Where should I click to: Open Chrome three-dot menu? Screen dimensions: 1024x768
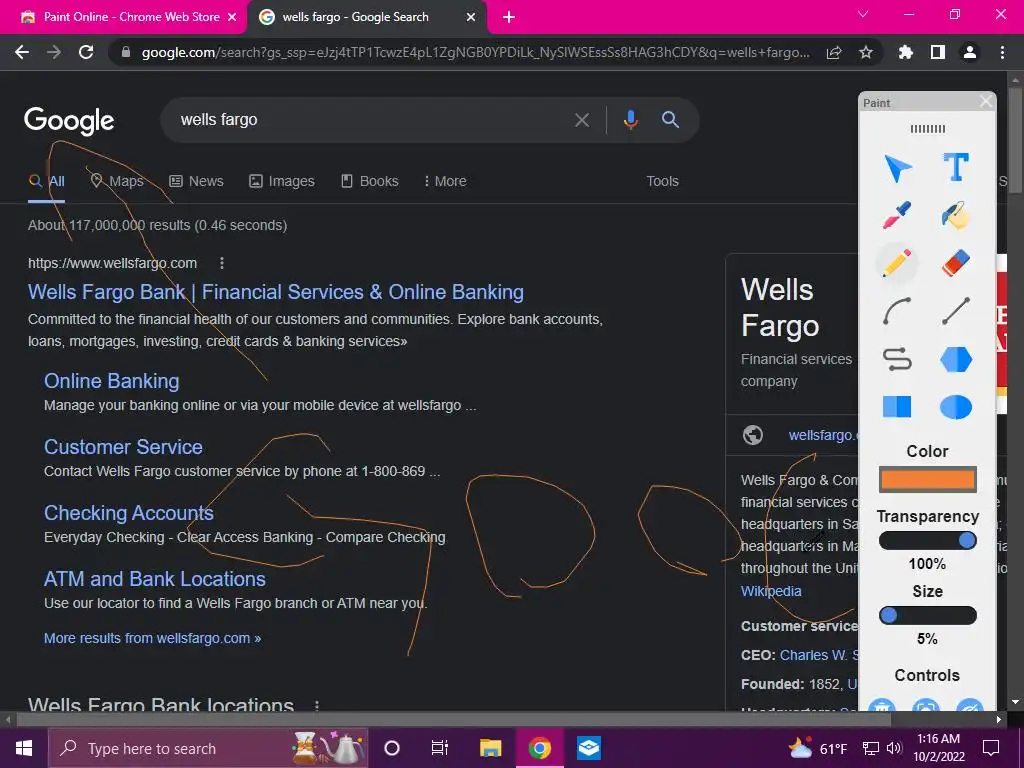1002,52
